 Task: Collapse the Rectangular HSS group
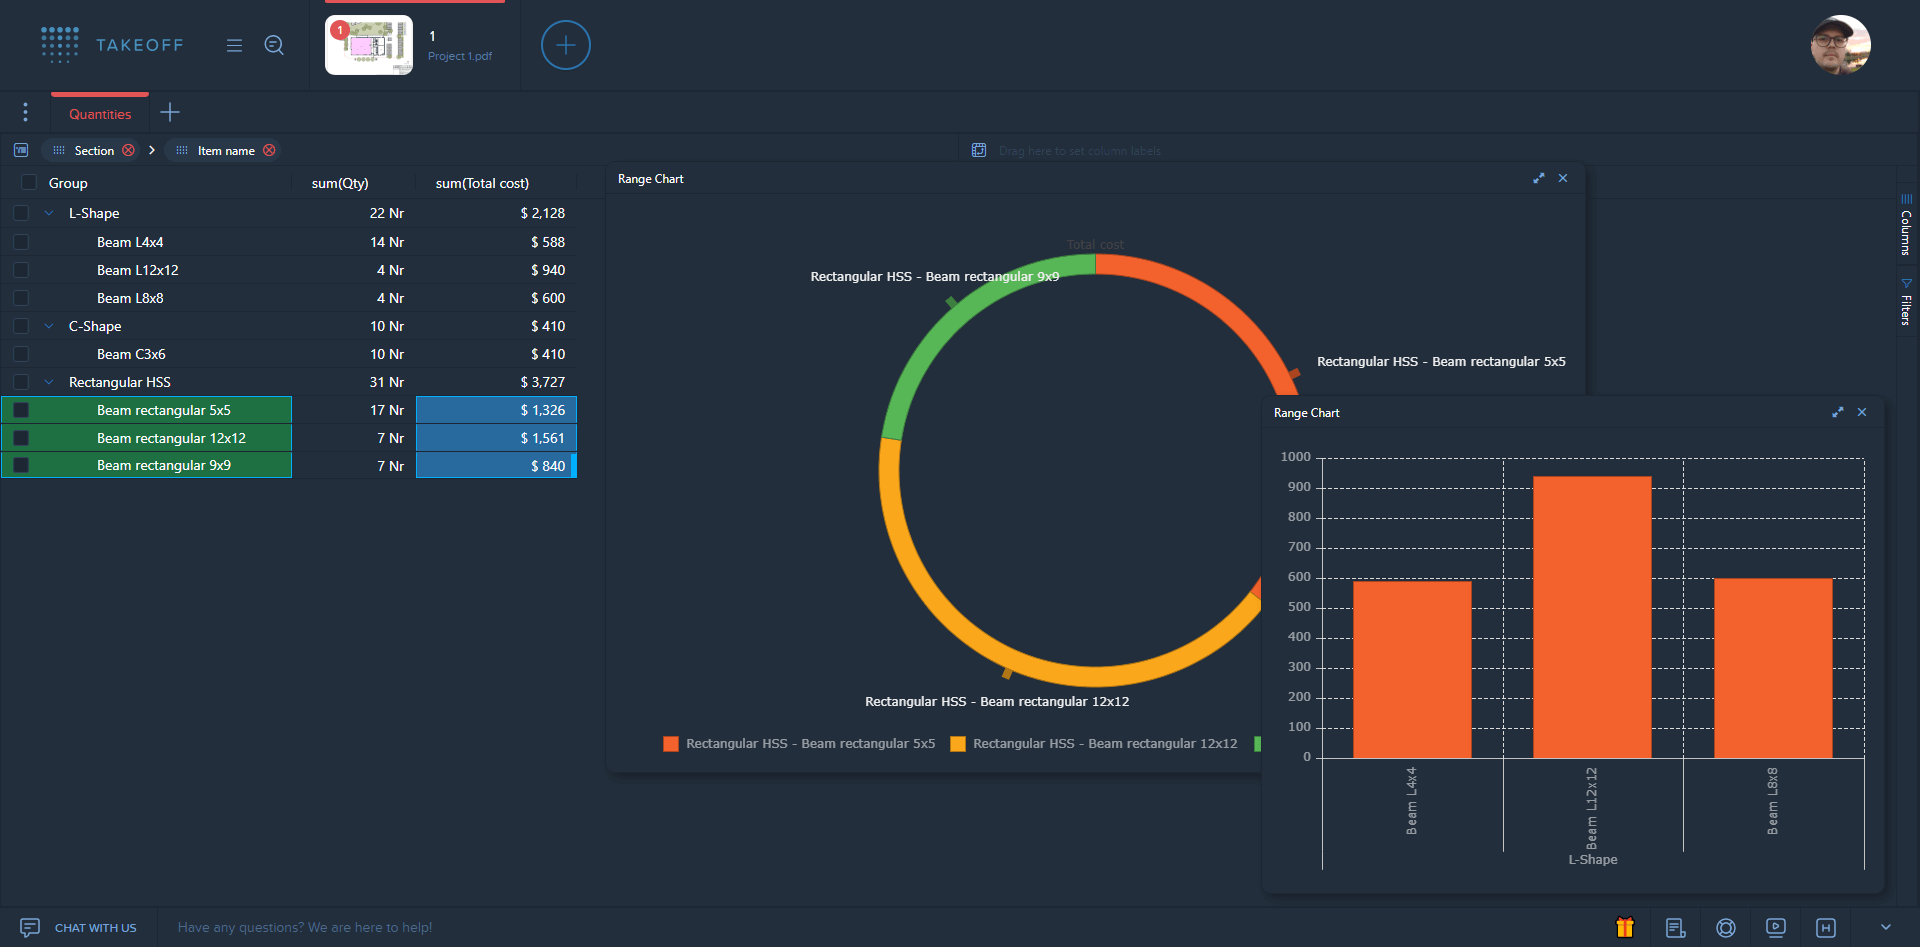point(49,382)
